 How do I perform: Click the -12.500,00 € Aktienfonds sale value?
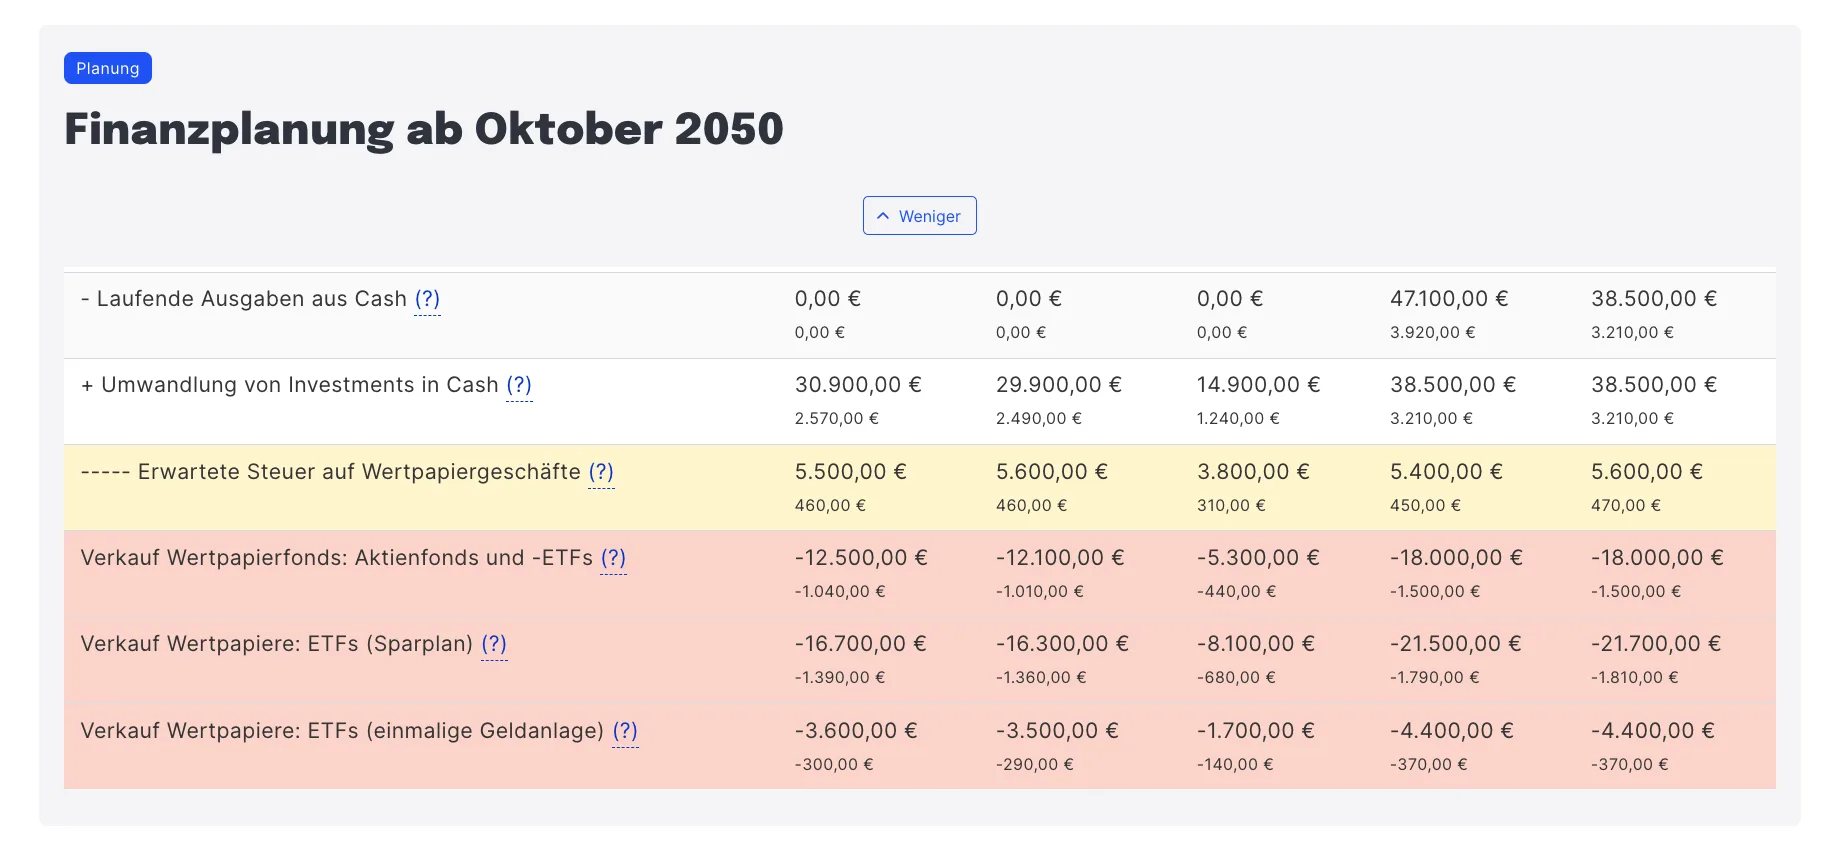pos(861,558)
